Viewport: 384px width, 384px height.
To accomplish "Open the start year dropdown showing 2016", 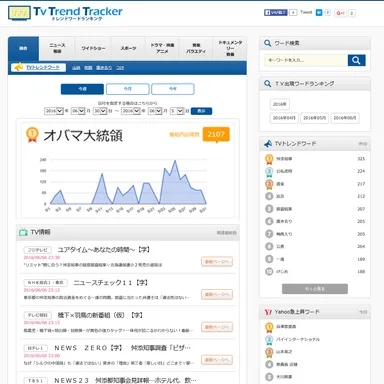I will (x=54, y=111).
